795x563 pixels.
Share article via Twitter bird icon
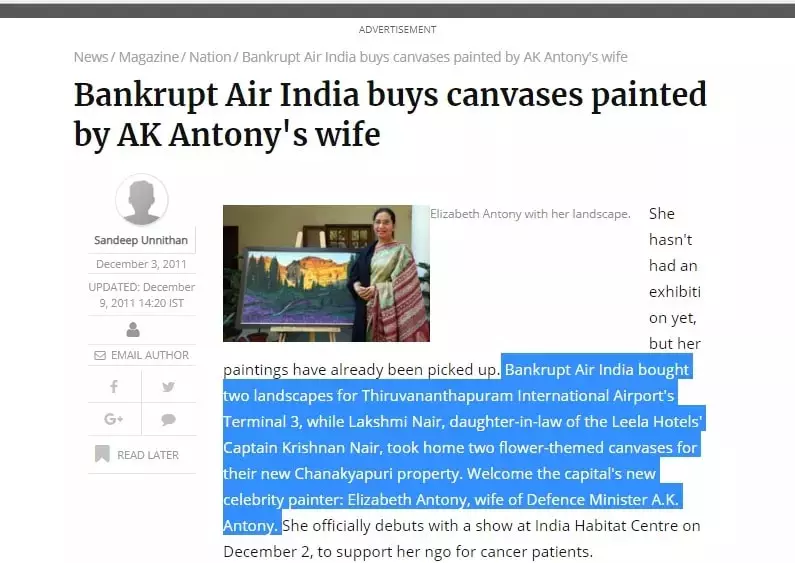[x=168, y=387]
